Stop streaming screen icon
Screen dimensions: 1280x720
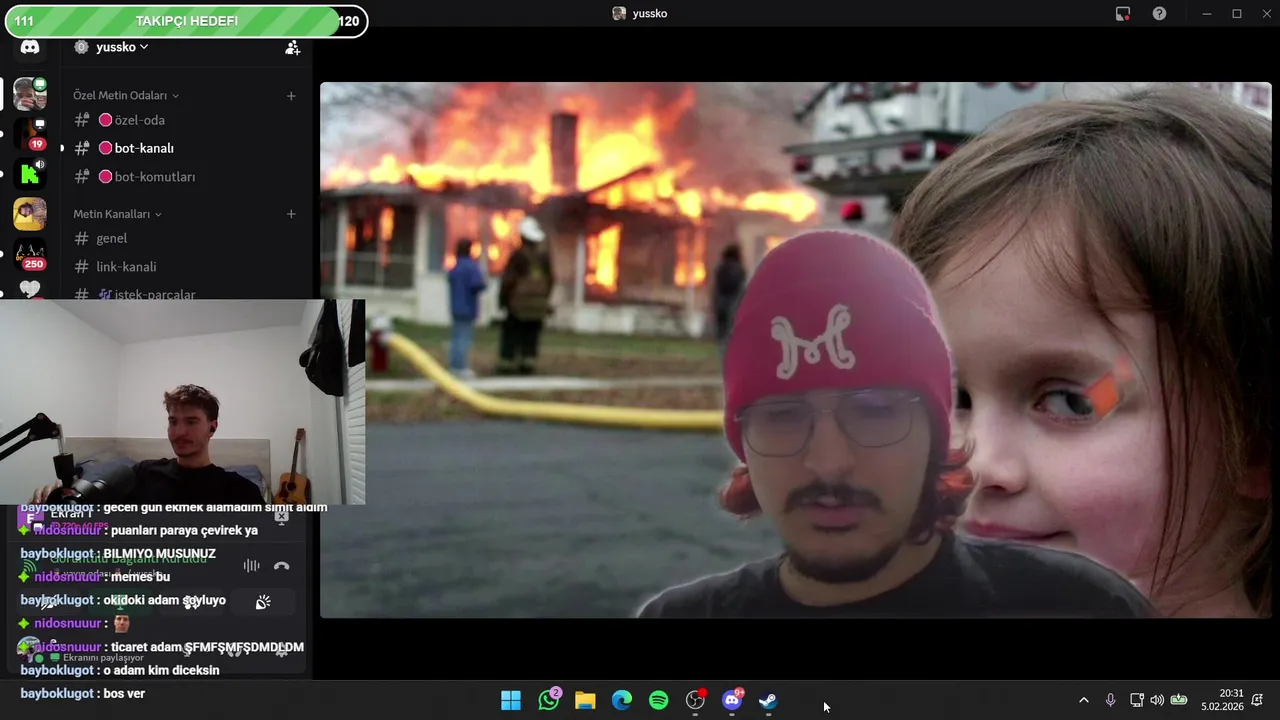point(281,516)
